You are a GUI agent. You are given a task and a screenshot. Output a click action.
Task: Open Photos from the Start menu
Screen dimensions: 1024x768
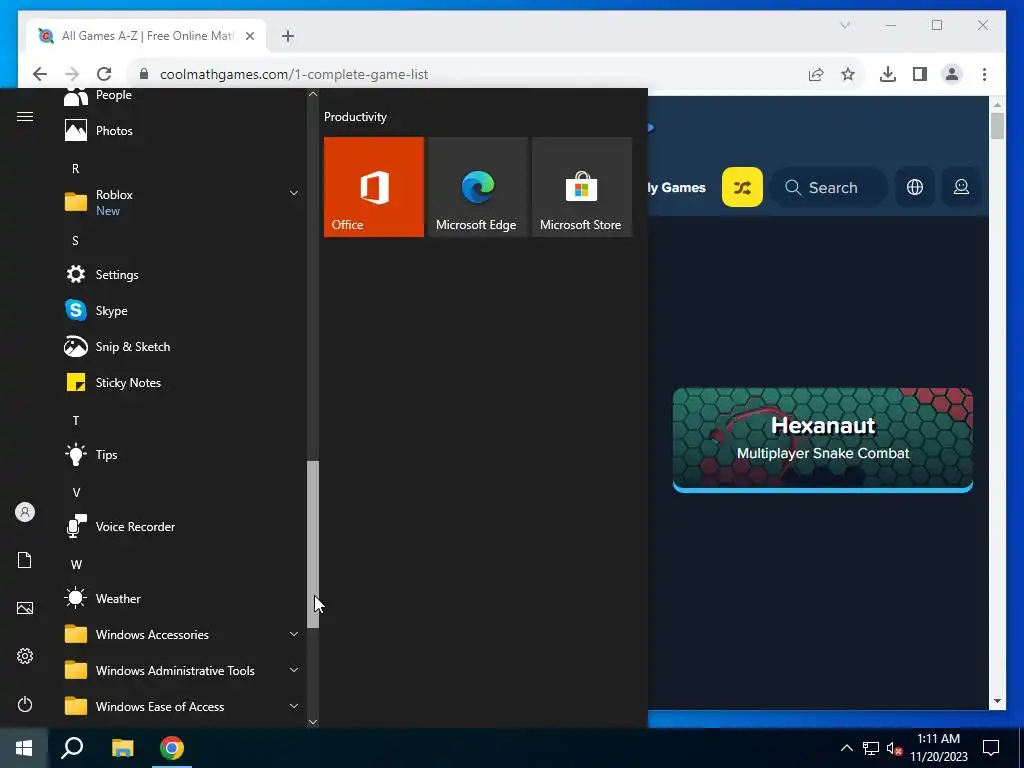coord(181,131)
